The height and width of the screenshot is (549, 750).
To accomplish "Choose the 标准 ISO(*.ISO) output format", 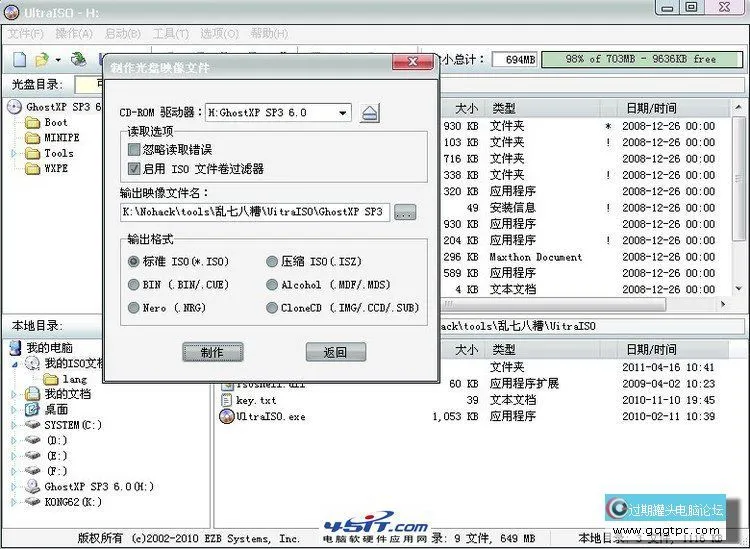I will (133, 262).
